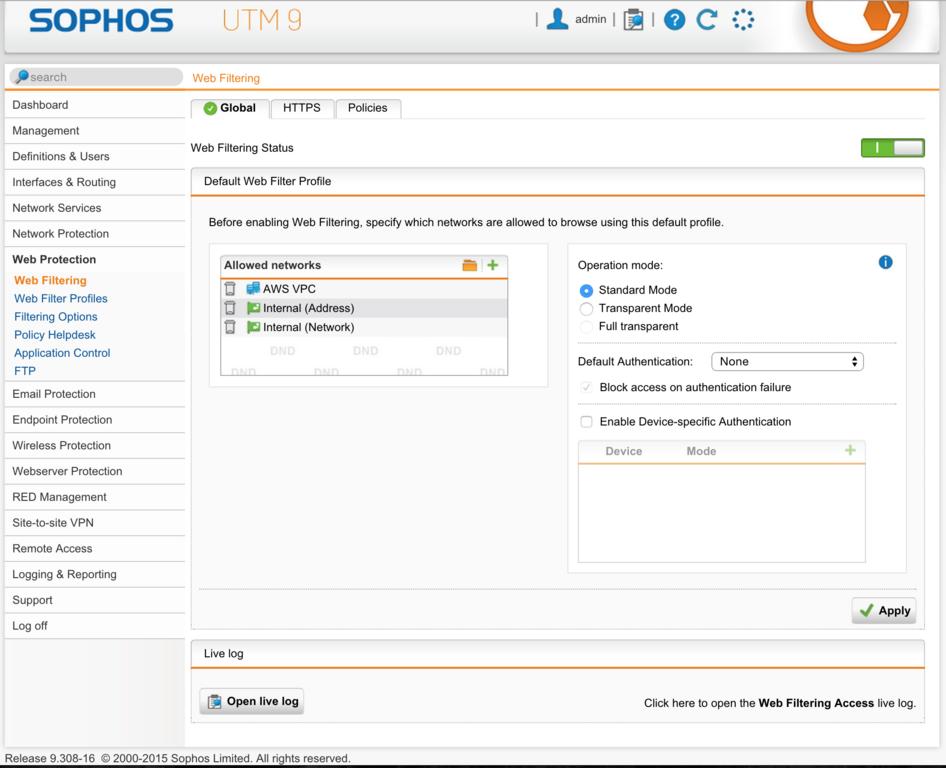Apply the web filter profile settings
The image size is (946, 768).
click(x=884, y=611)
